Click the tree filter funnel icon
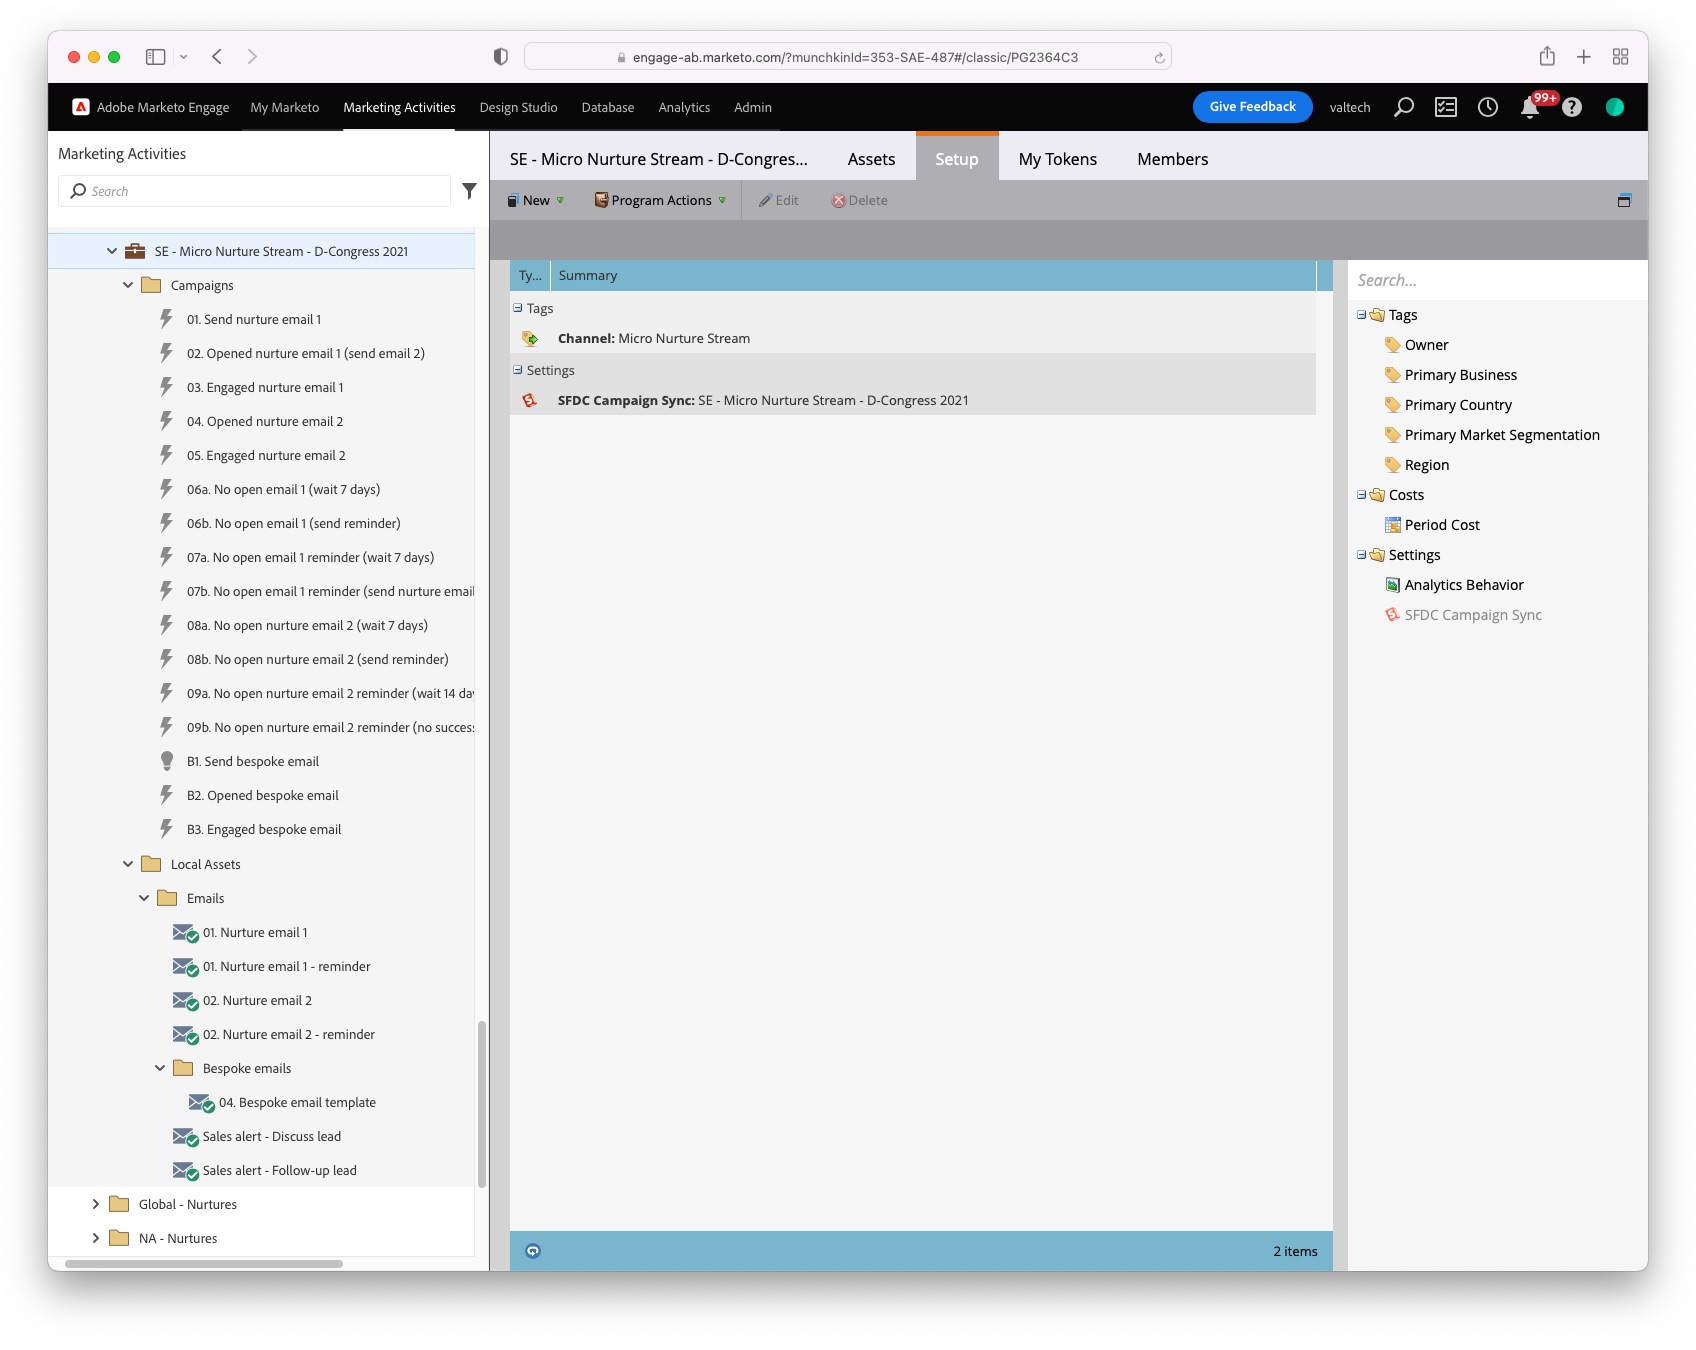The width and height of the screenshot is (1696, 1350). tap(469, 190)
